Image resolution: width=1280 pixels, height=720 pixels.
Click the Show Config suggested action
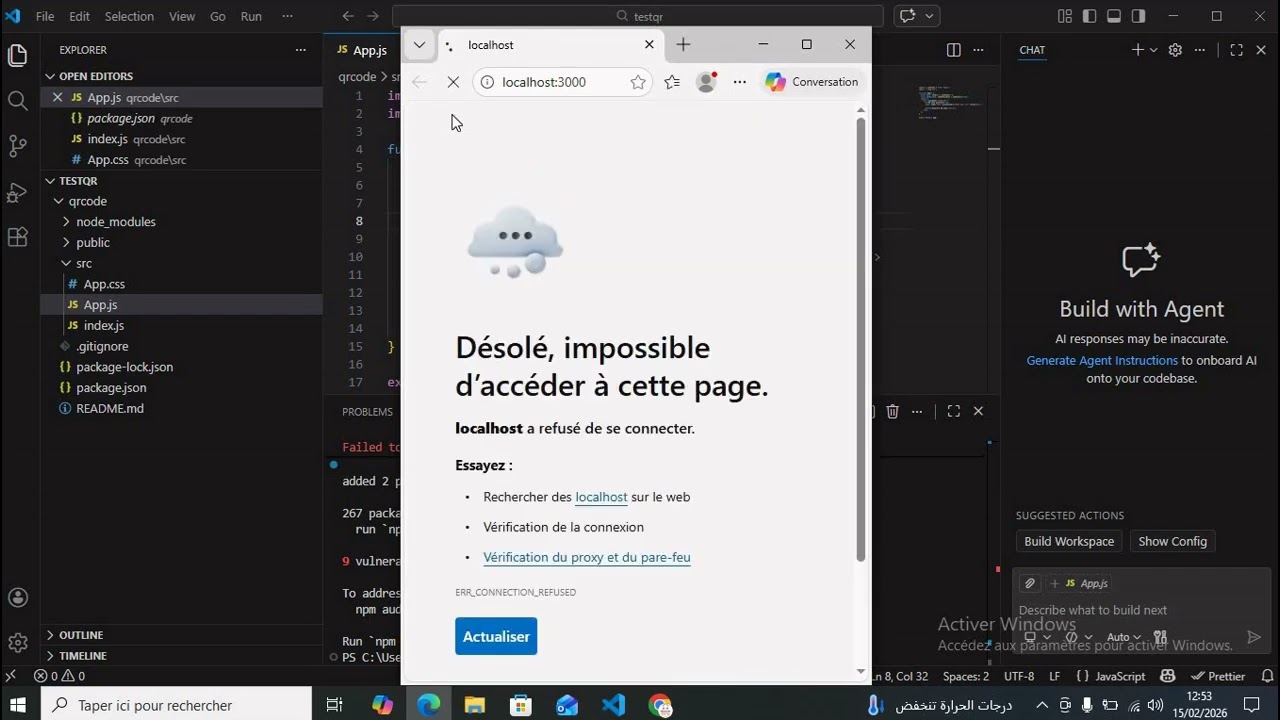pos(1172,541)
